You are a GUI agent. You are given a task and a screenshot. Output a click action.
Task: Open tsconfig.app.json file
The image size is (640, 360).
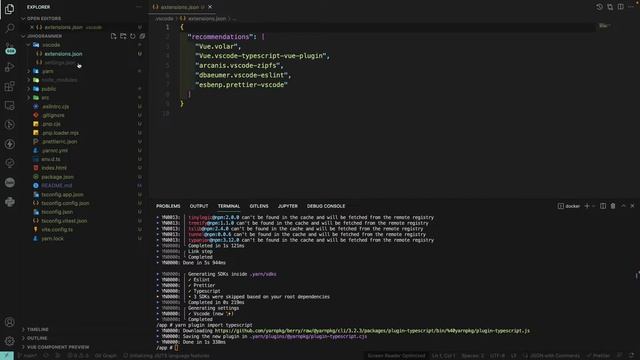pos(62,195)
